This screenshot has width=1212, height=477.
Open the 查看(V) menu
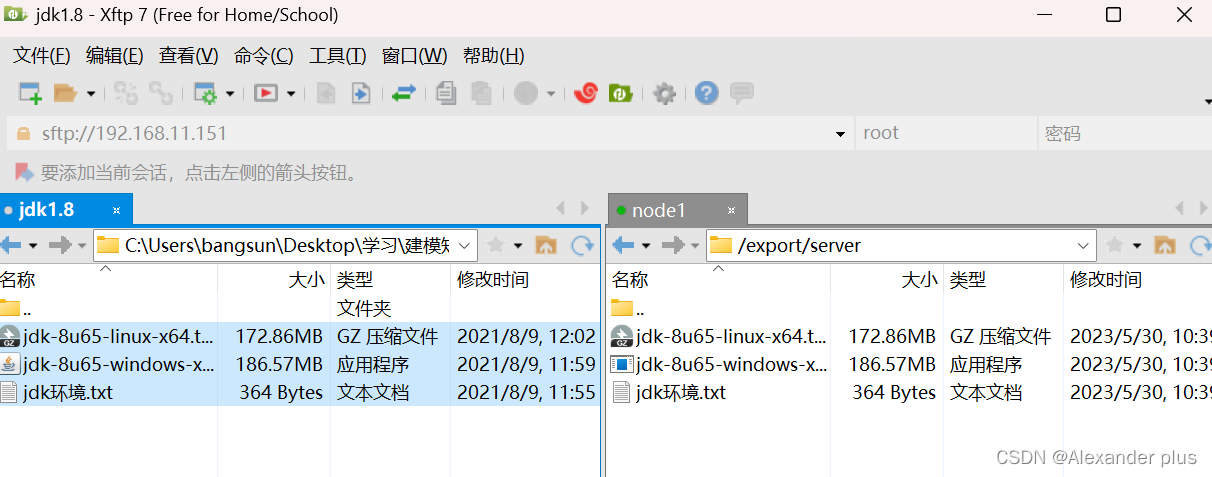click(189, 56)
